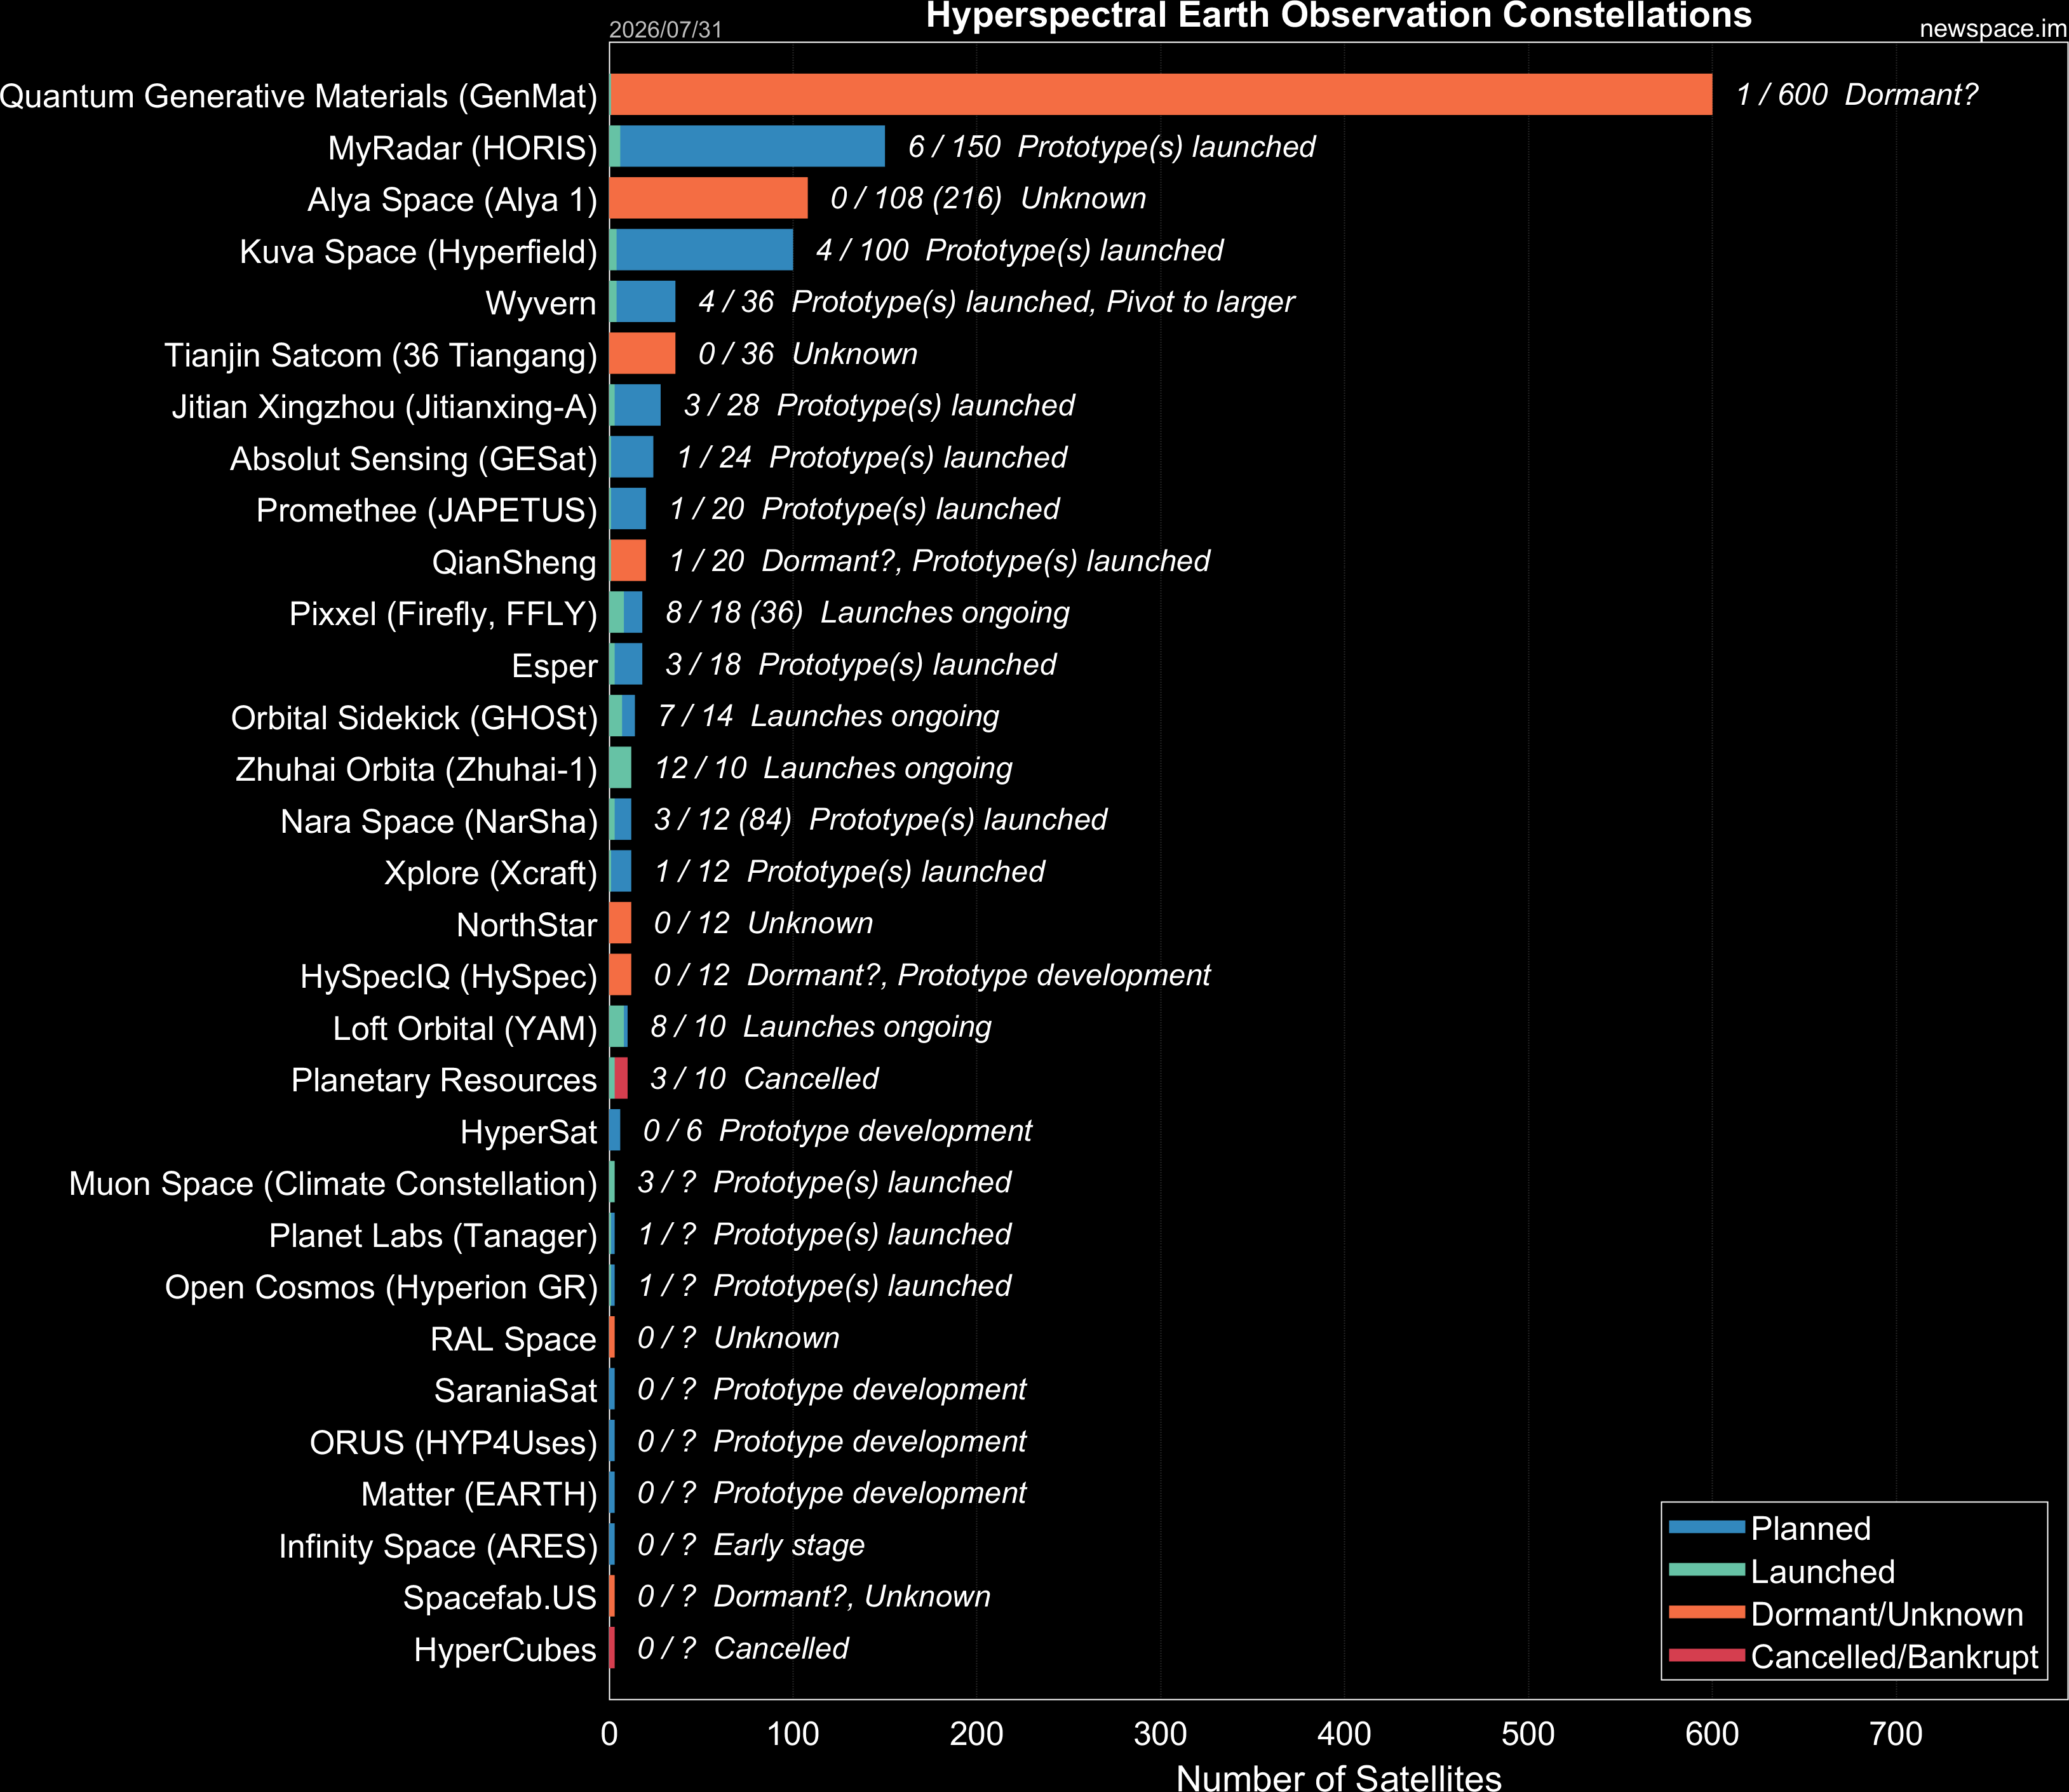Select the 'Tianjin Satcom (36 Tiangang)' label
Image resolution: width=2069 pixels, height=1792 pixels.
coord(381,355)
